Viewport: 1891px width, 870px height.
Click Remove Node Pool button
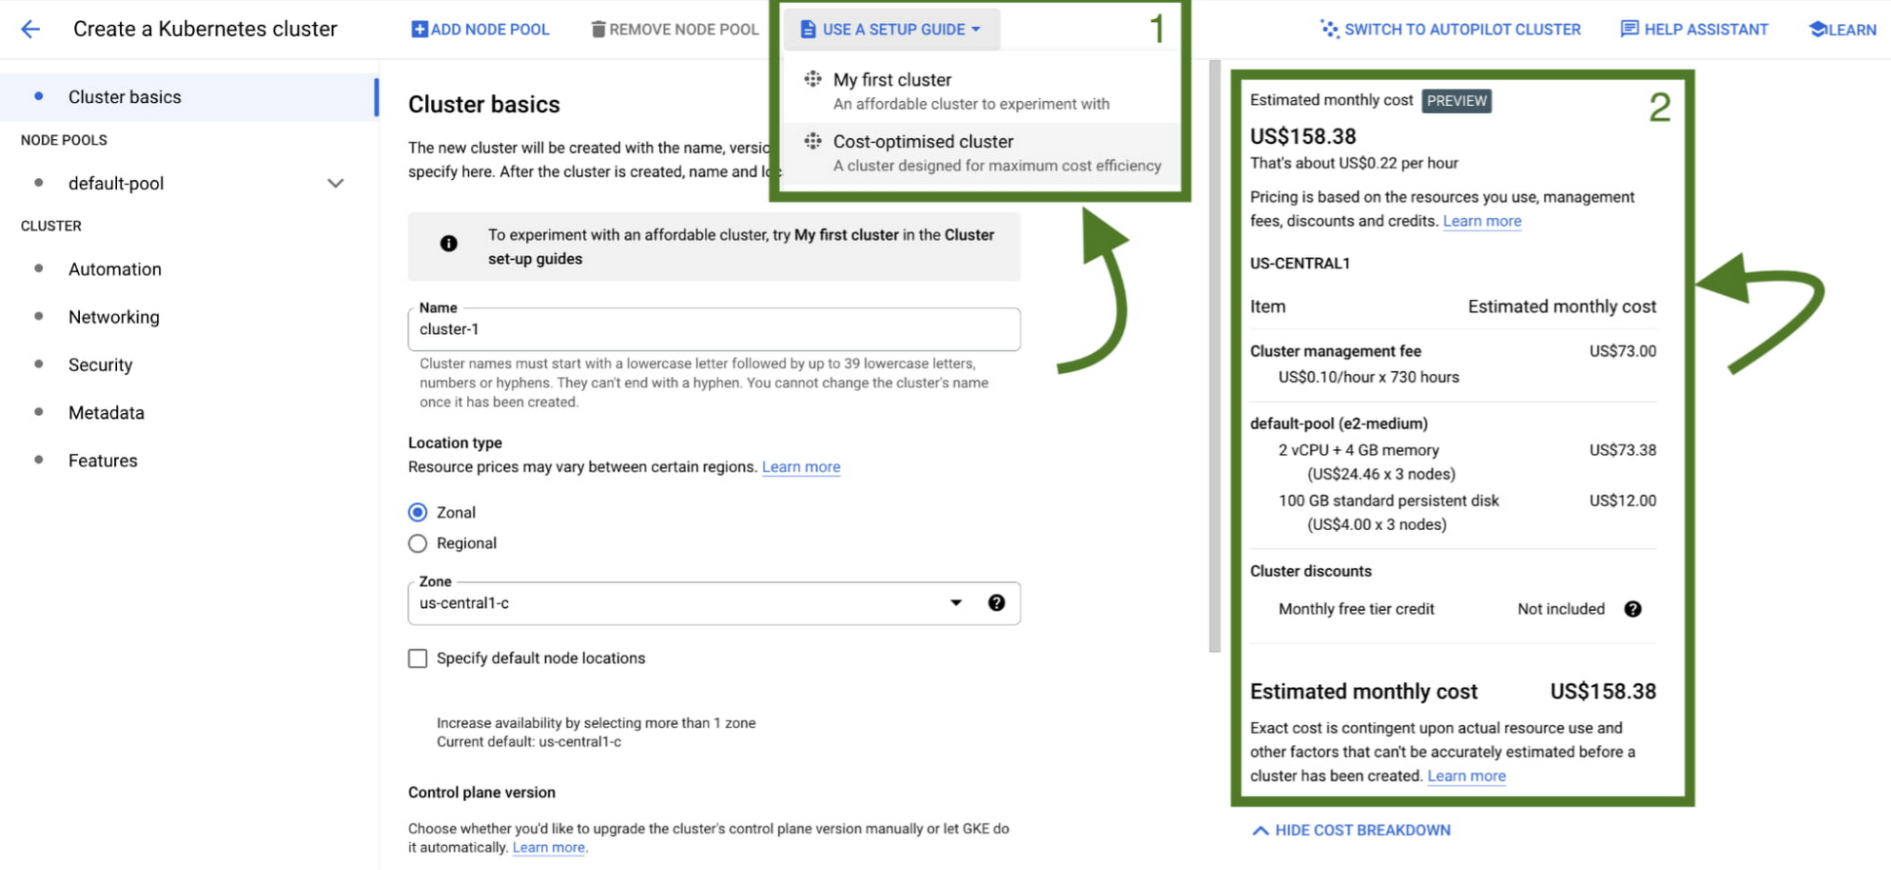point(675,30)
